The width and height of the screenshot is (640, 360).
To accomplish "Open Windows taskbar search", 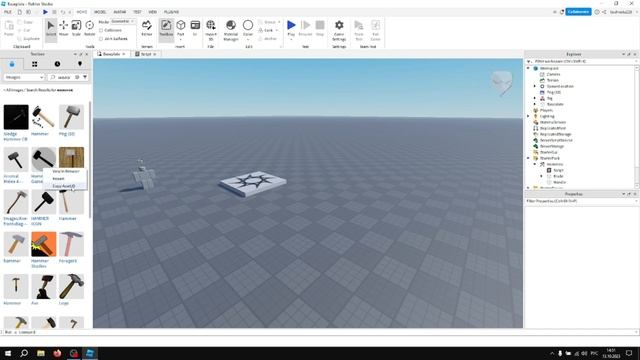I will point(24,353).
